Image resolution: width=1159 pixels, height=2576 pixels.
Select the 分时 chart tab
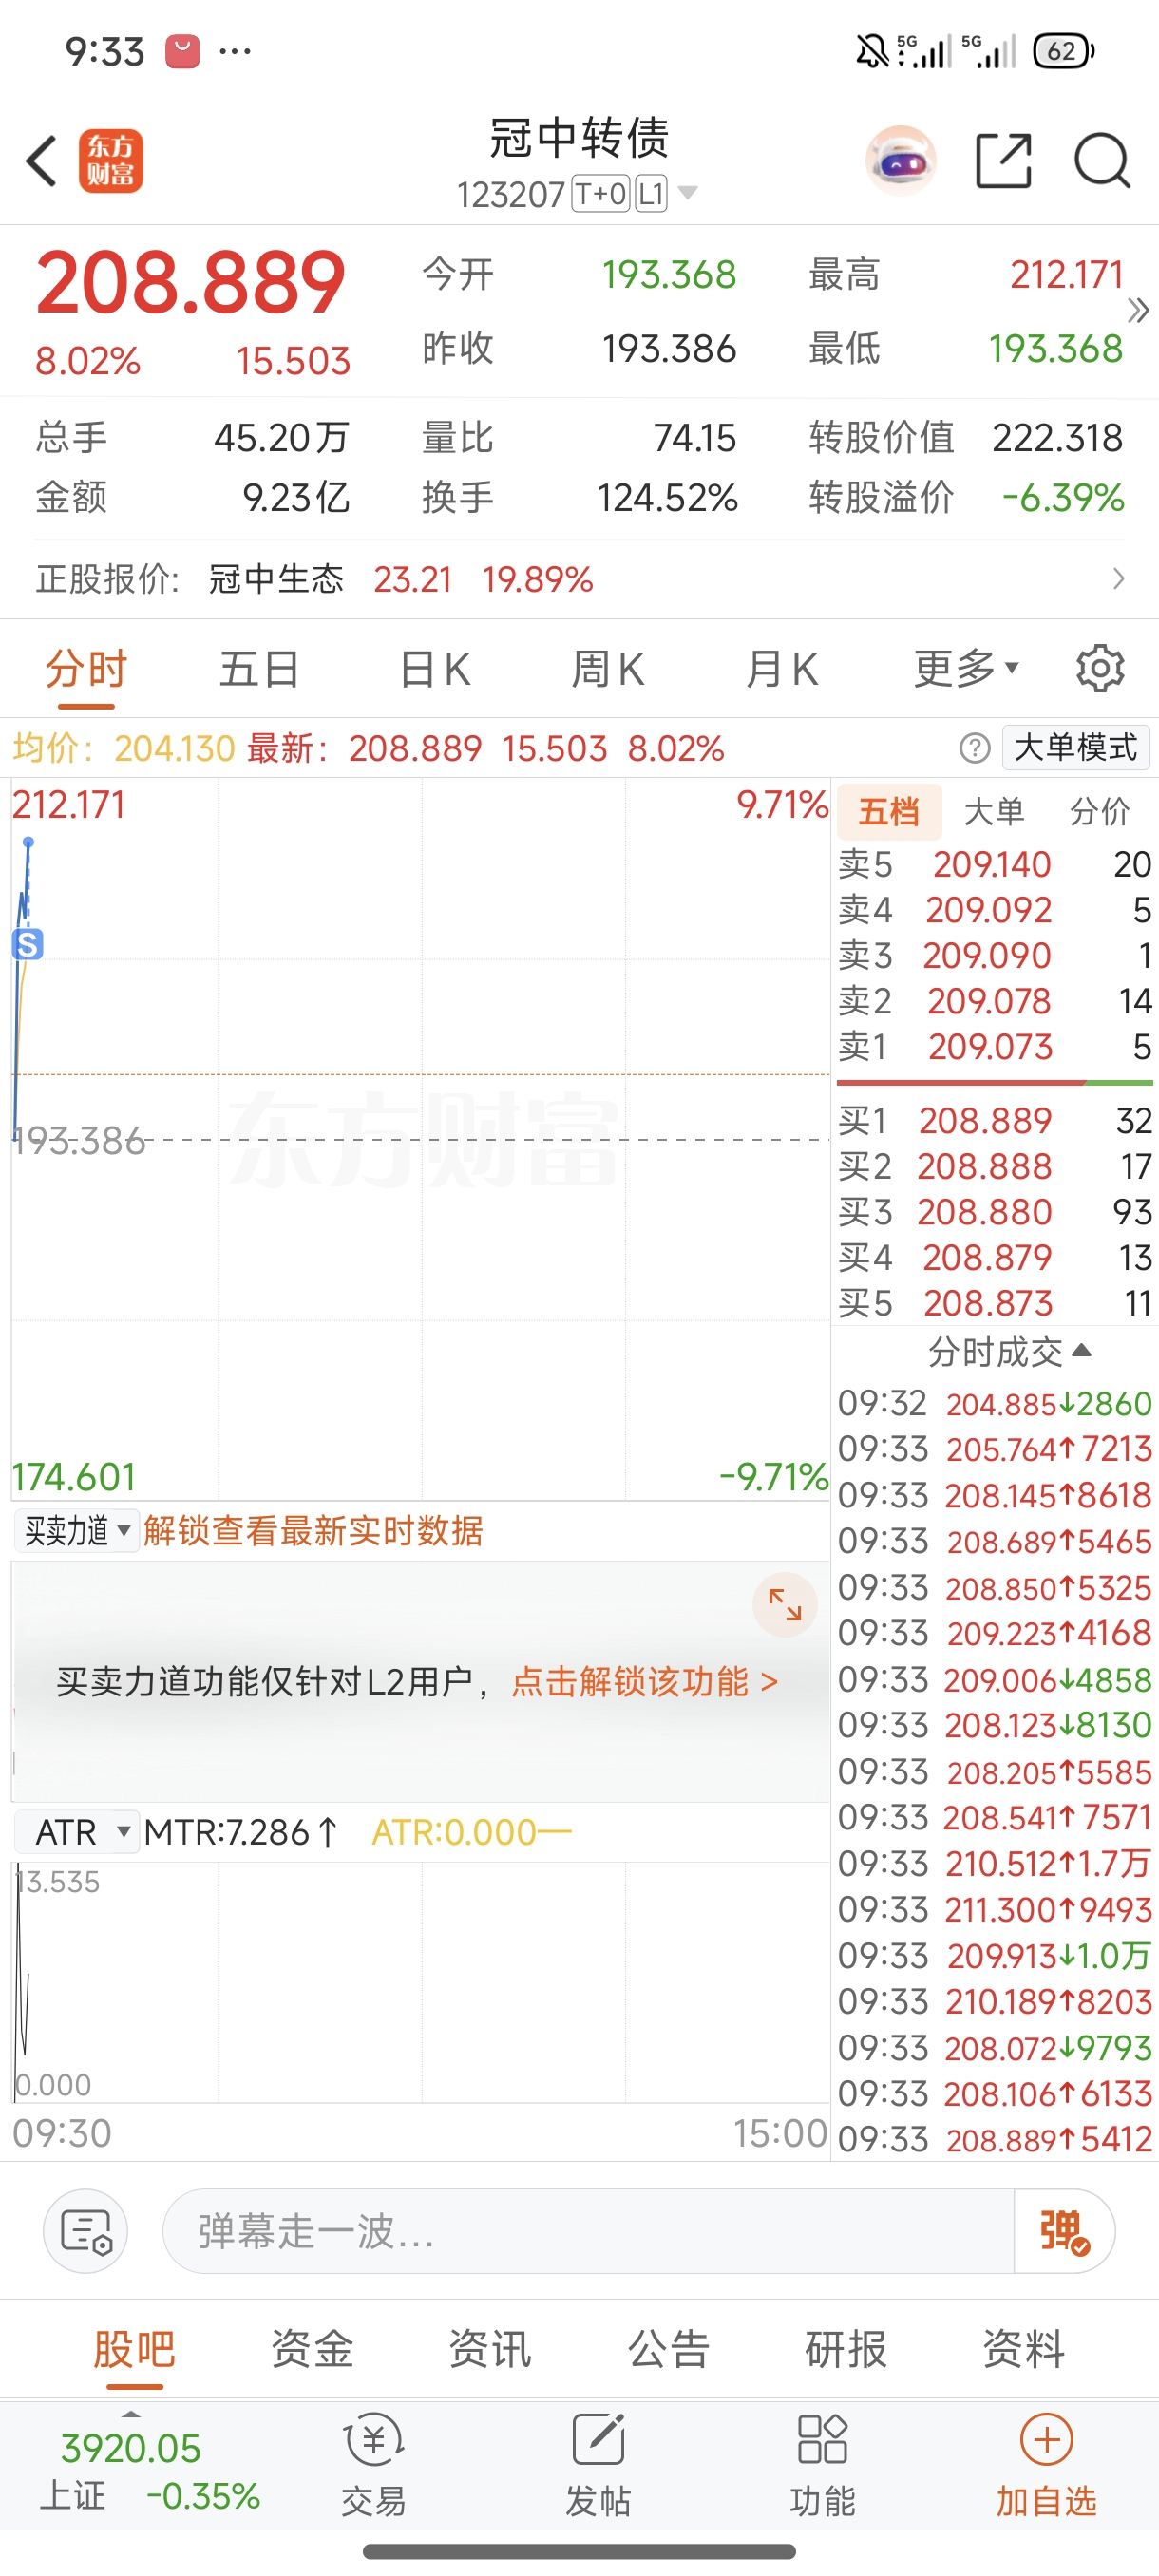86,668
